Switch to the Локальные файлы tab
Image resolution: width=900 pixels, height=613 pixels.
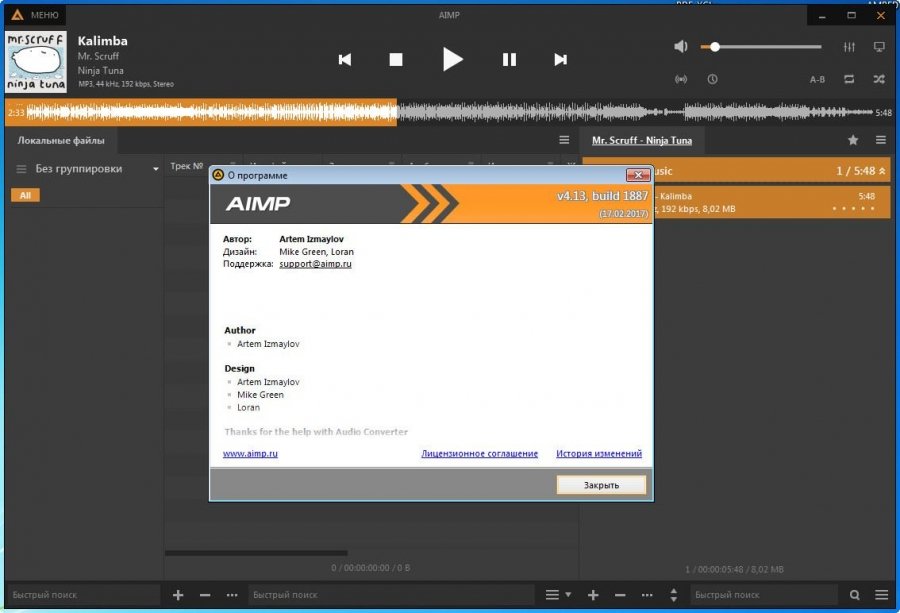(61, 140)
